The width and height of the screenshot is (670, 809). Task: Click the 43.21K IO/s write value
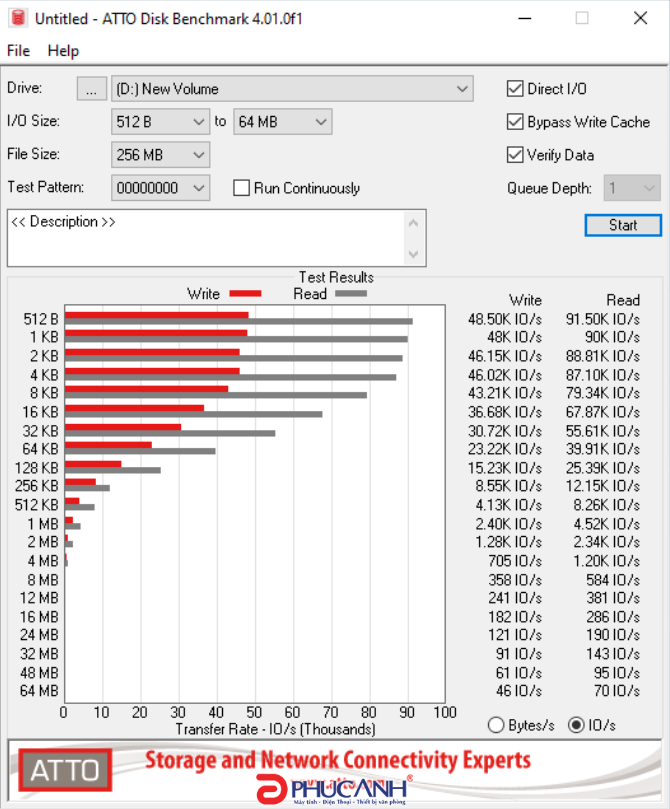click(x=504, y=393)
